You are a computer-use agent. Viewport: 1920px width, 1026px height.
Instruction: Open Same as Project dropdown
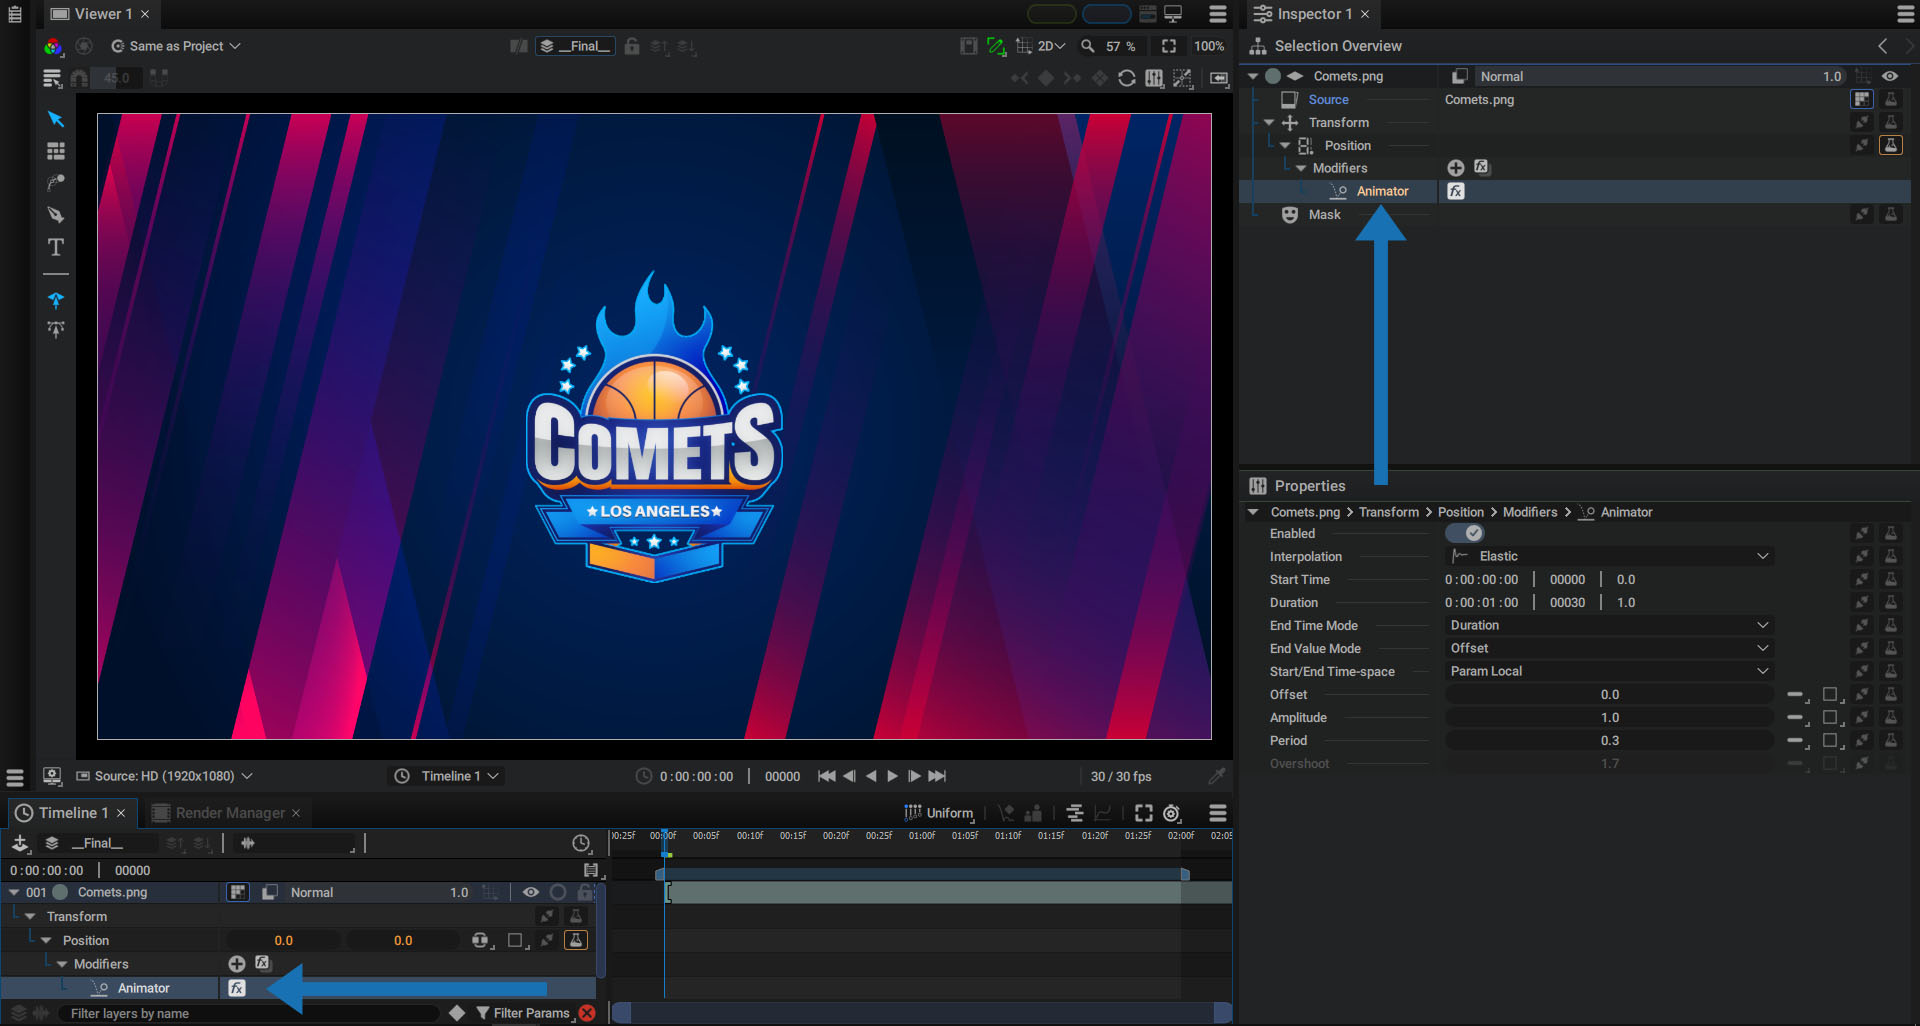point(176,46)
